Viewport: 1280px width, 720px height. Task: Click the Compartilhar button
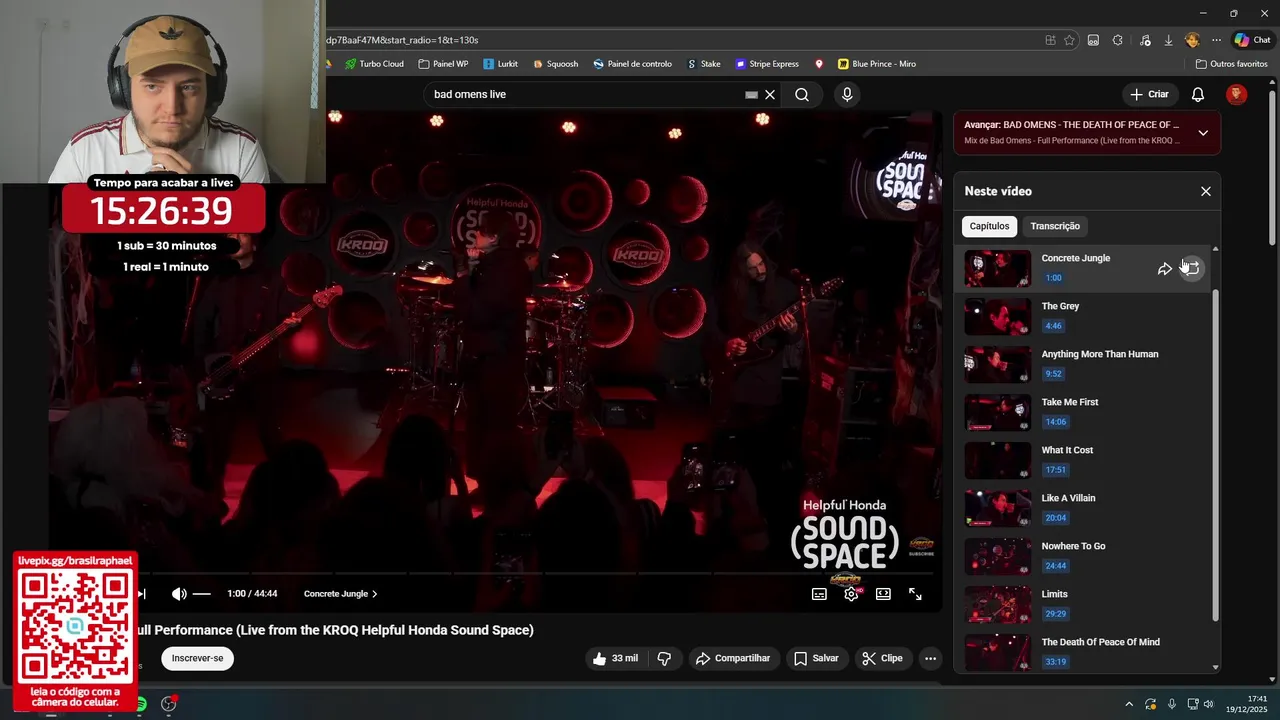pos(733,658)
